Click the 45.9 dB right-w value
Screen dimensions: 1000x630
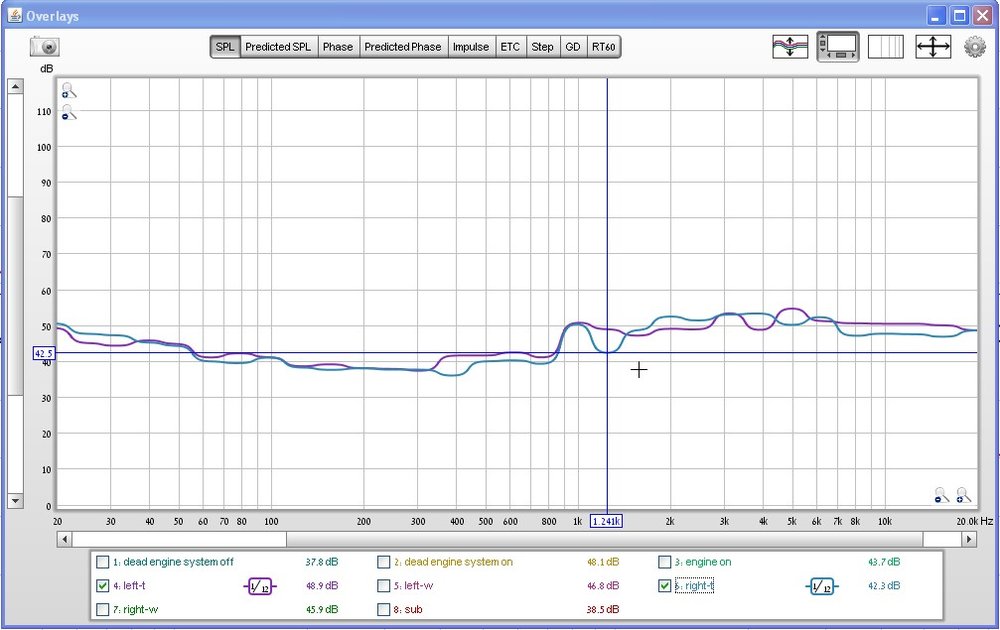click(322, 610)
